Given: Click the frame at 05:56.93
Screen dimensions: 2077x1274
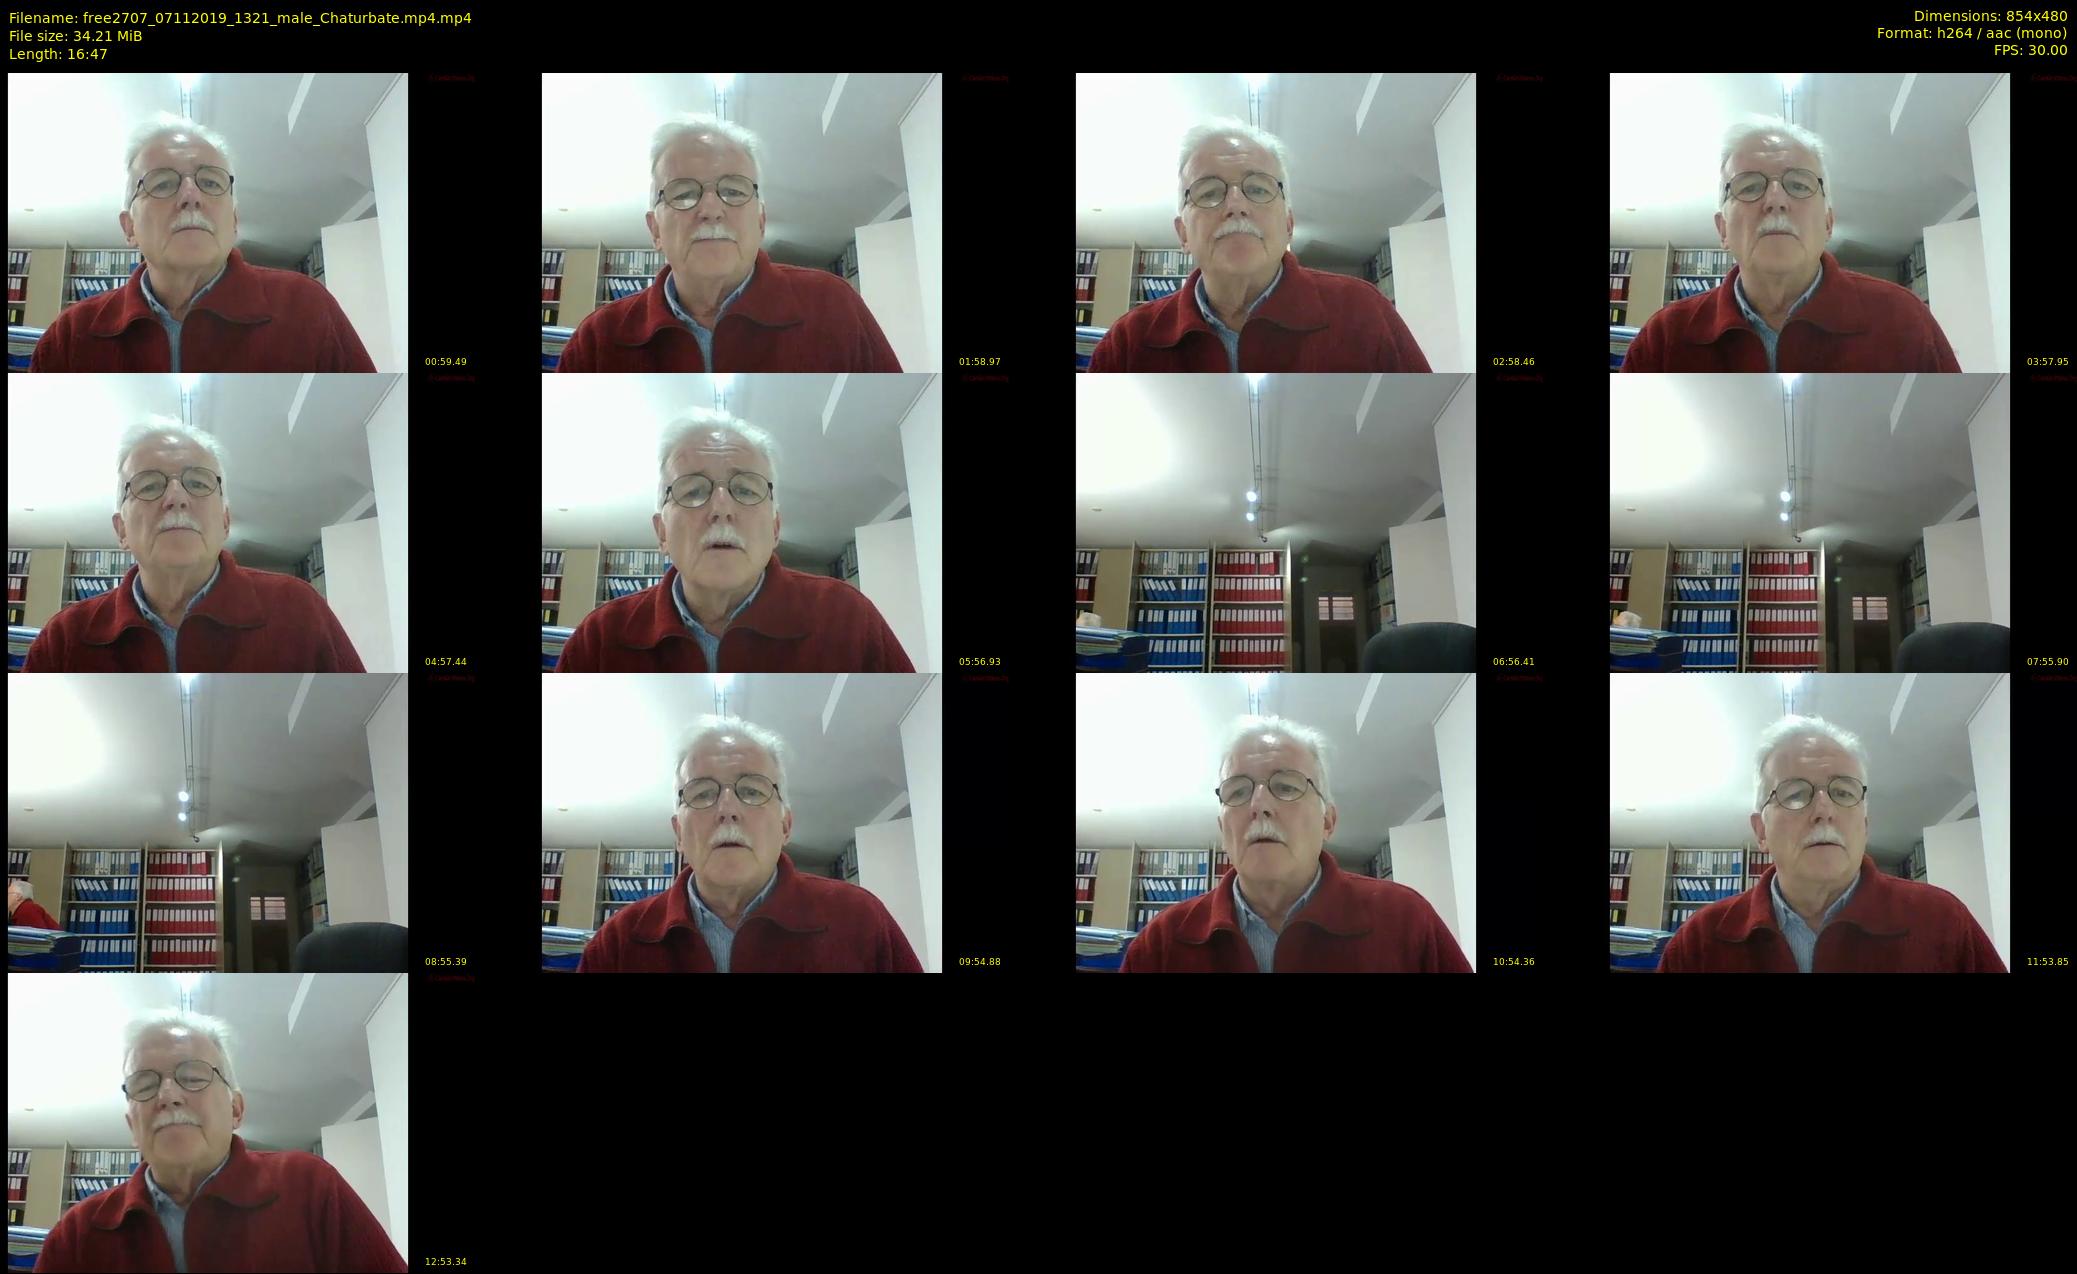Looking at the screenshot, I should tap(742, 522).
